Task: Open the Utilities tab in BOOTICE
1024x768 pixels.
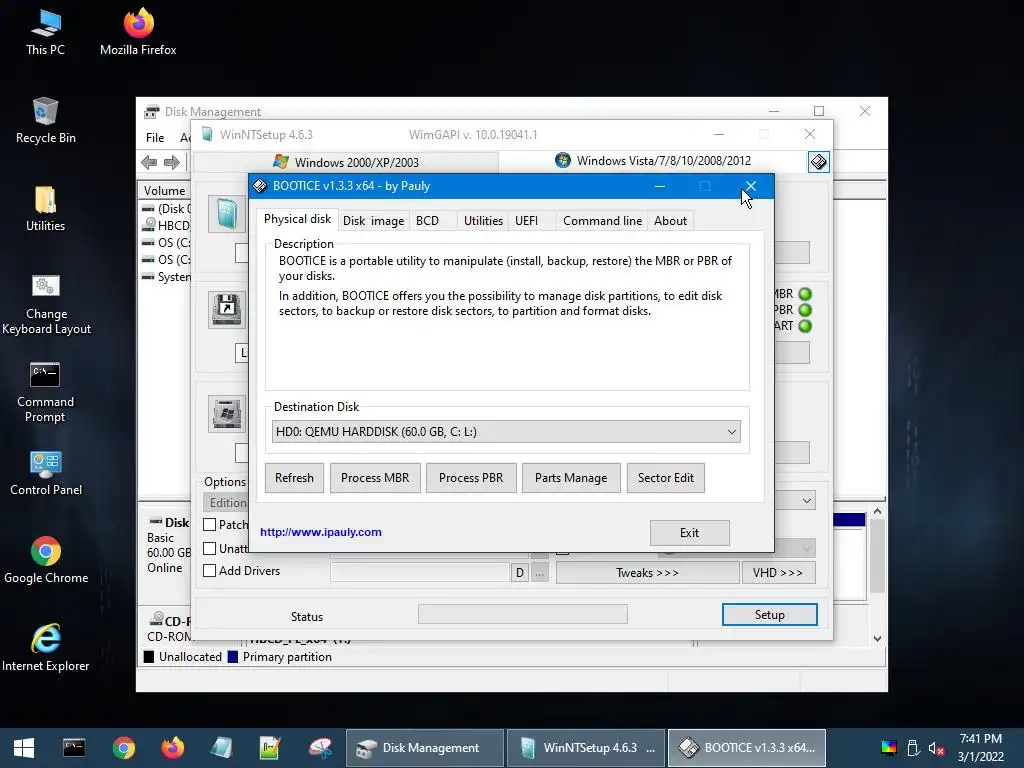Action: click(483, 221)
